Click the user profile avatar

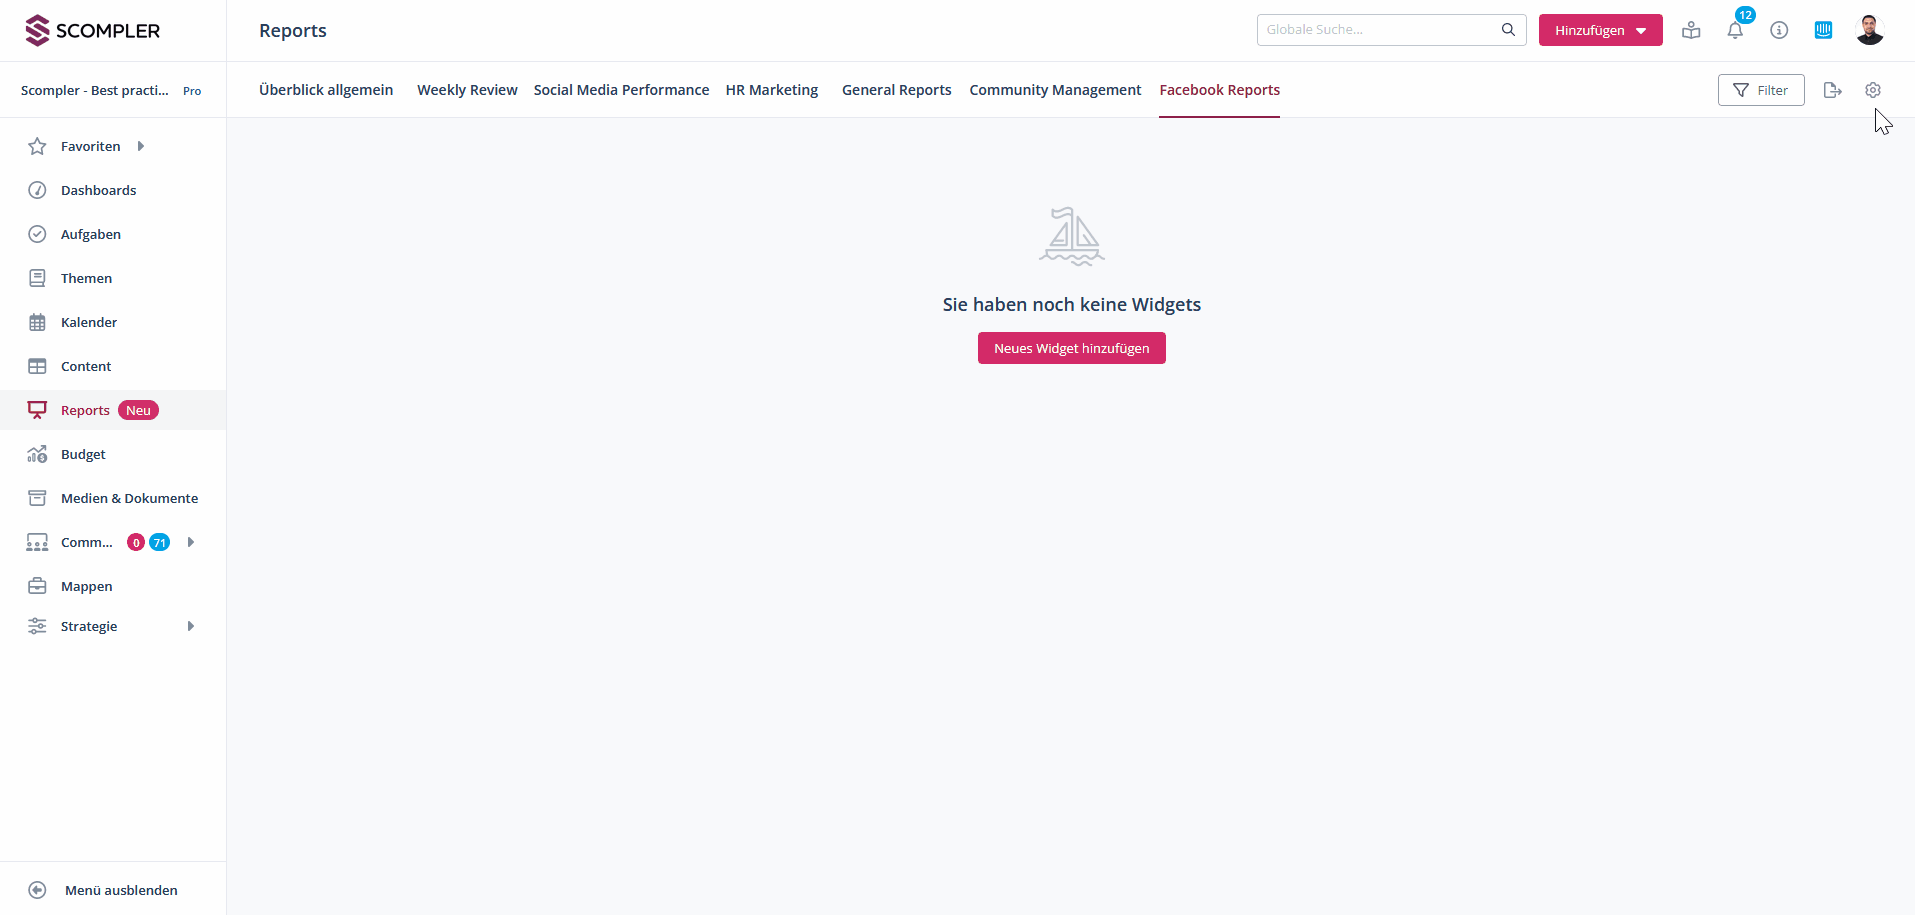point(1869,30)
